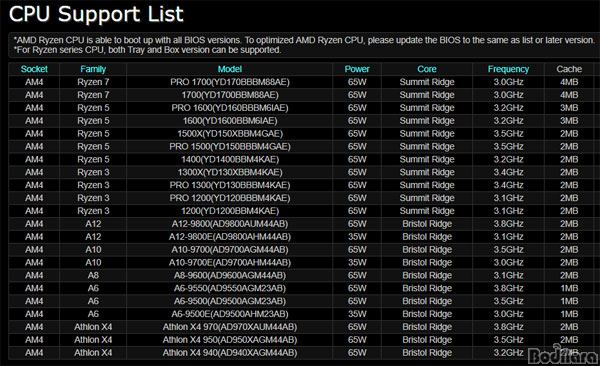Click the Model column header
Image resolution: width=600 pixels, height=366 pixels.
[230, 69]
